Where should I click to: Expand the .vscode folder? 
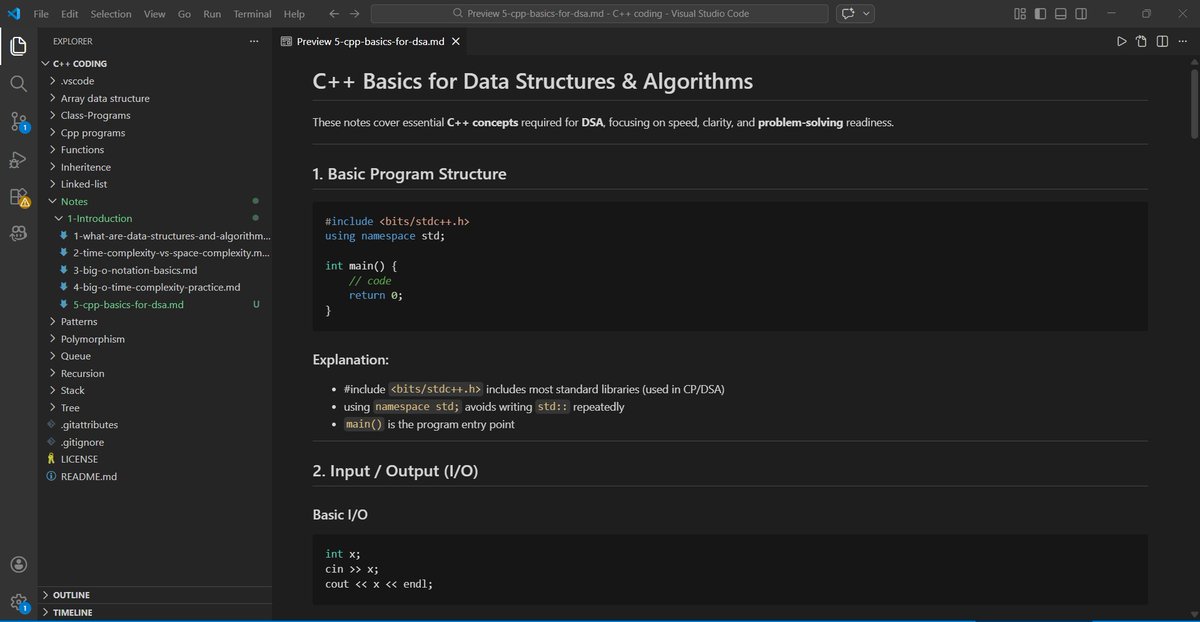[155, 81]
